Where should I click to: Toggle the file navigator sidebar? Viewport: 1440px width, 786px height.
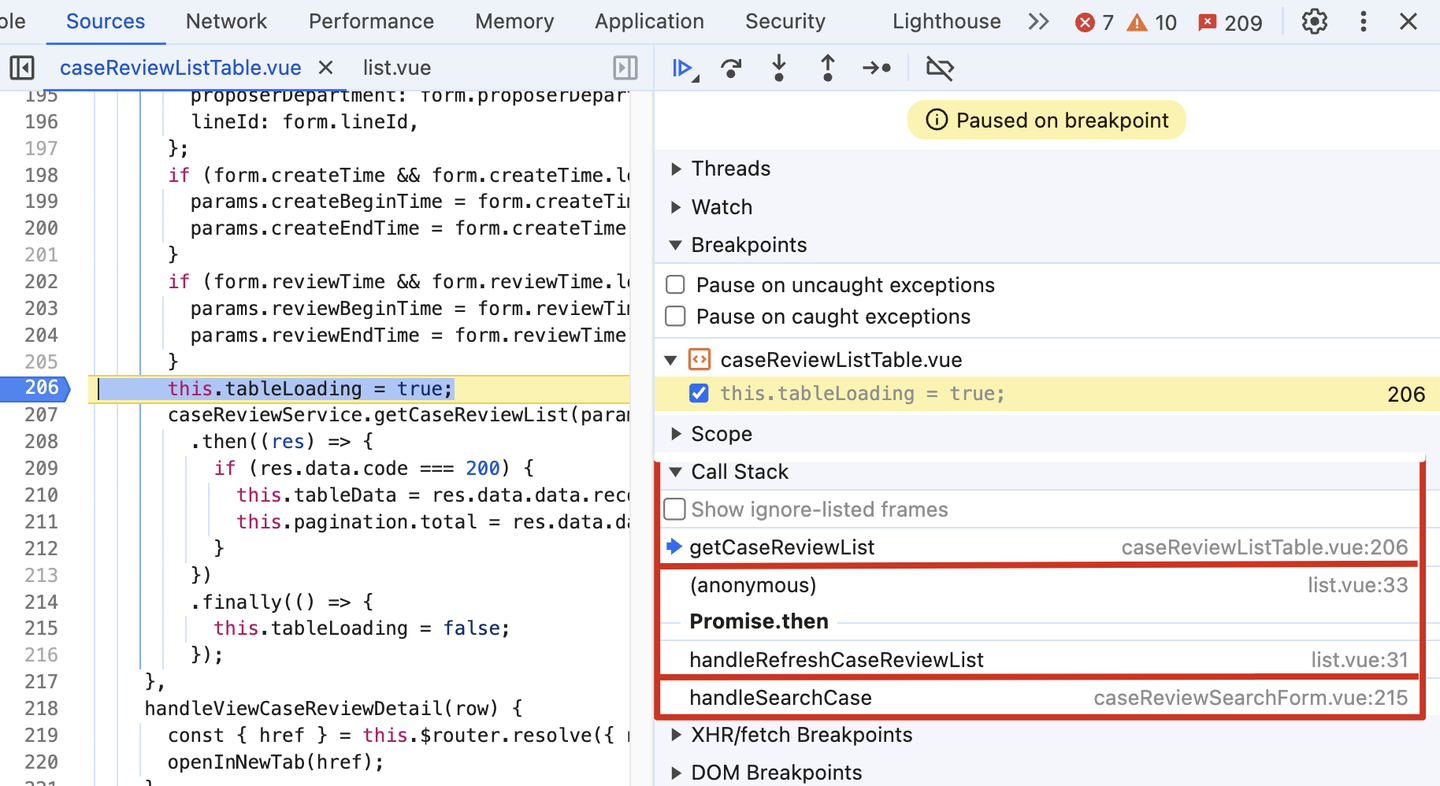22,68
